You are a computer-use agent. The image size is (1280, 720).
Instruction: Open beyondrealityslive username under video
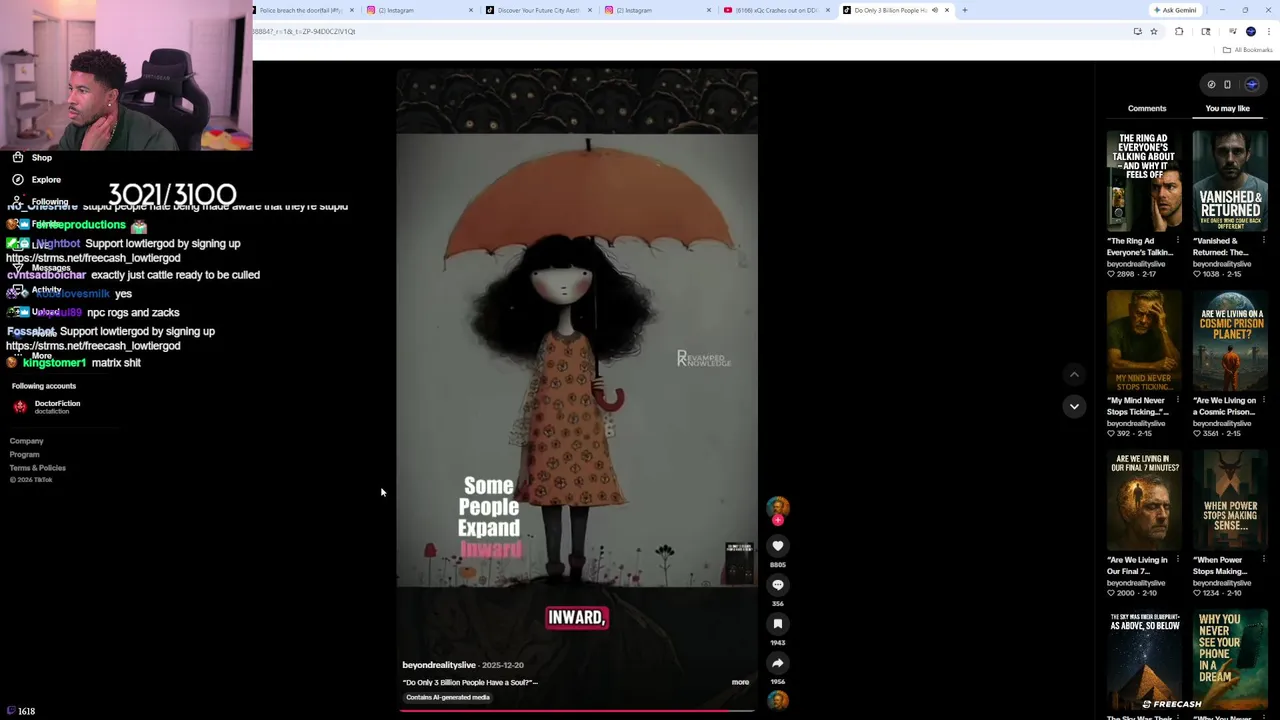pos(439,665)
